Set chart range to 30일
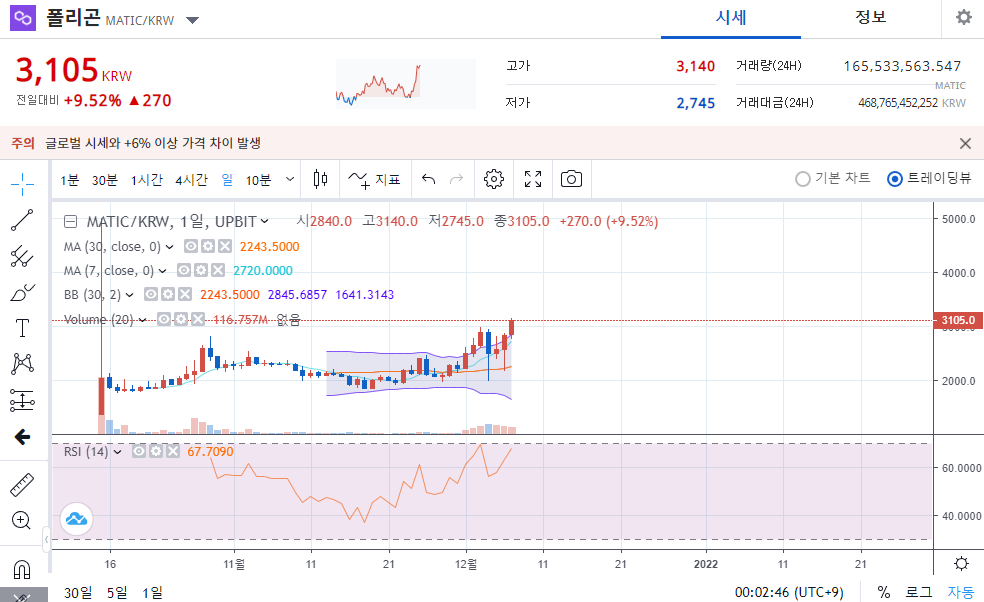This screenshot has width=984, height=602. point(78,592)
